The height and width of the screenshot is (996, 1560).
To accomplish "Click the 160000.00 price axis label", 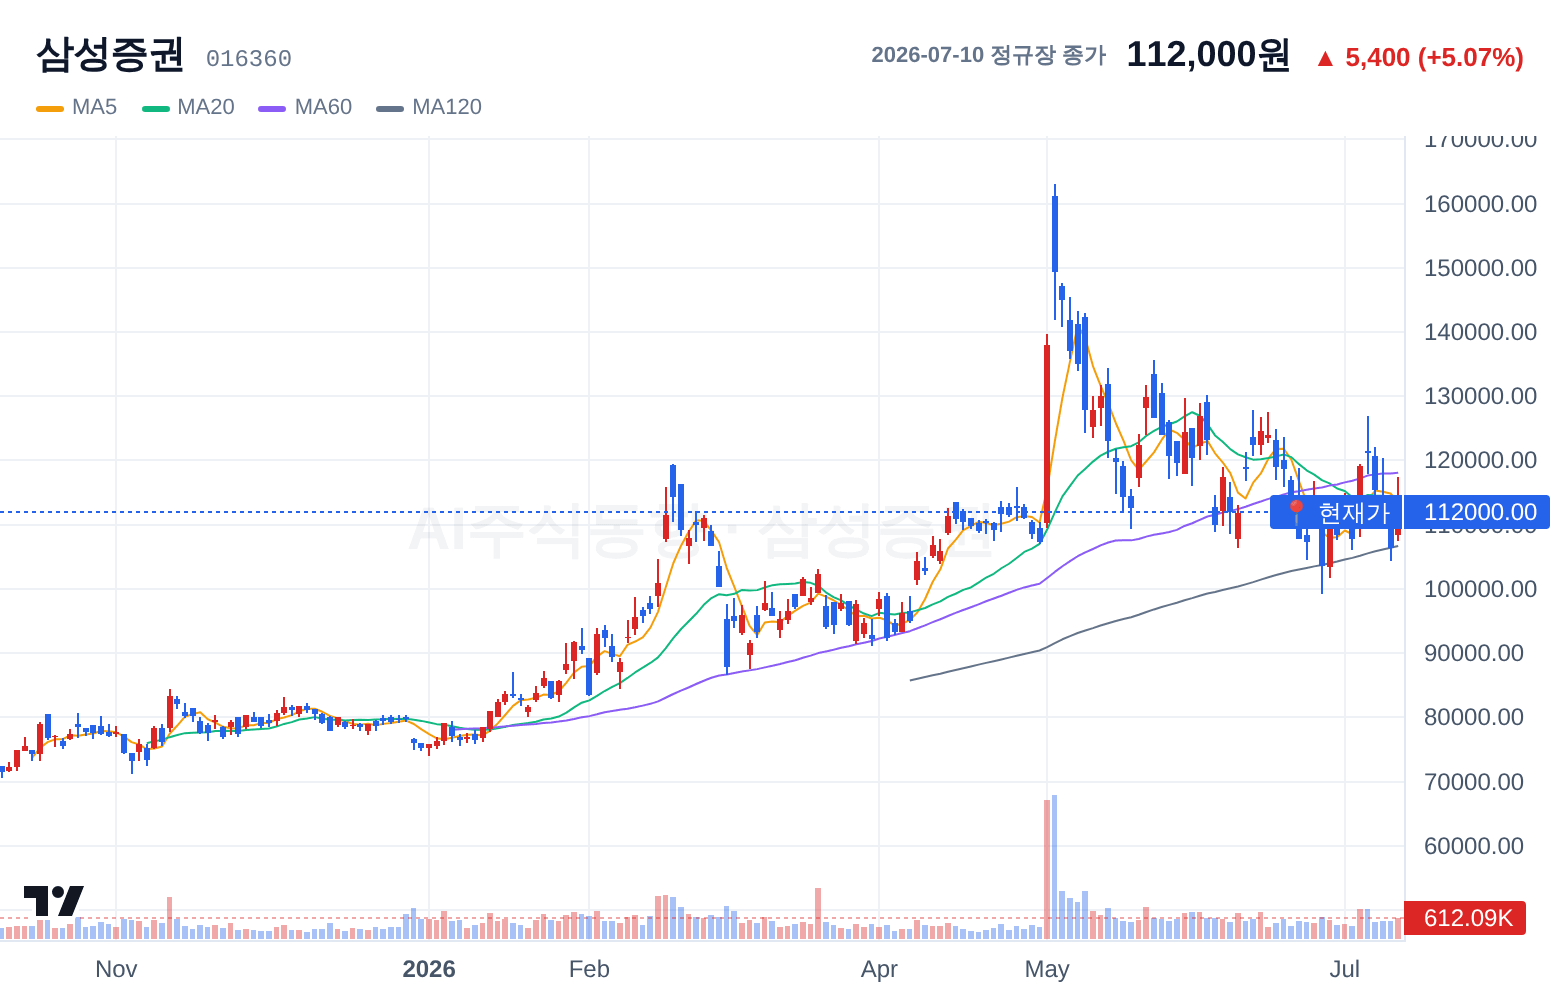I will pyautogui.click(x=1480, y=204).
